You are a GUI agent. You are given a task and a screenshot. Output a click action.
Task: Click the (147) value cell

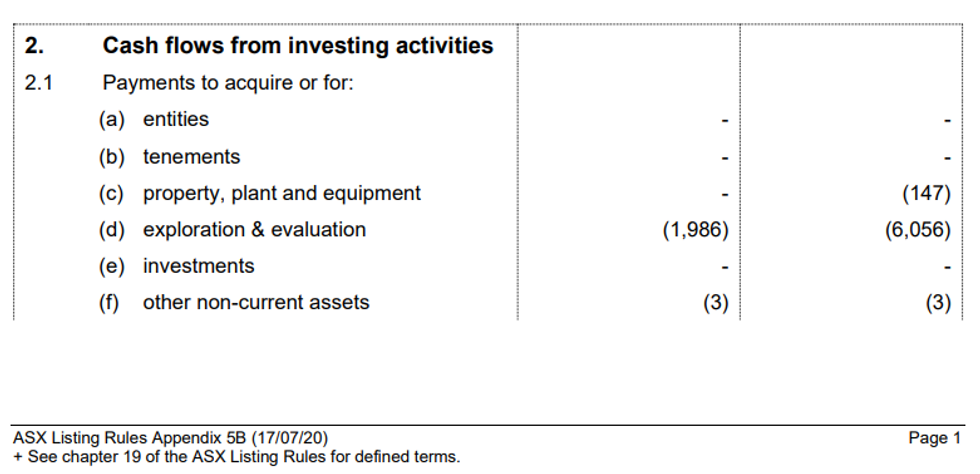pyautogui.click(x=925, y=194)
